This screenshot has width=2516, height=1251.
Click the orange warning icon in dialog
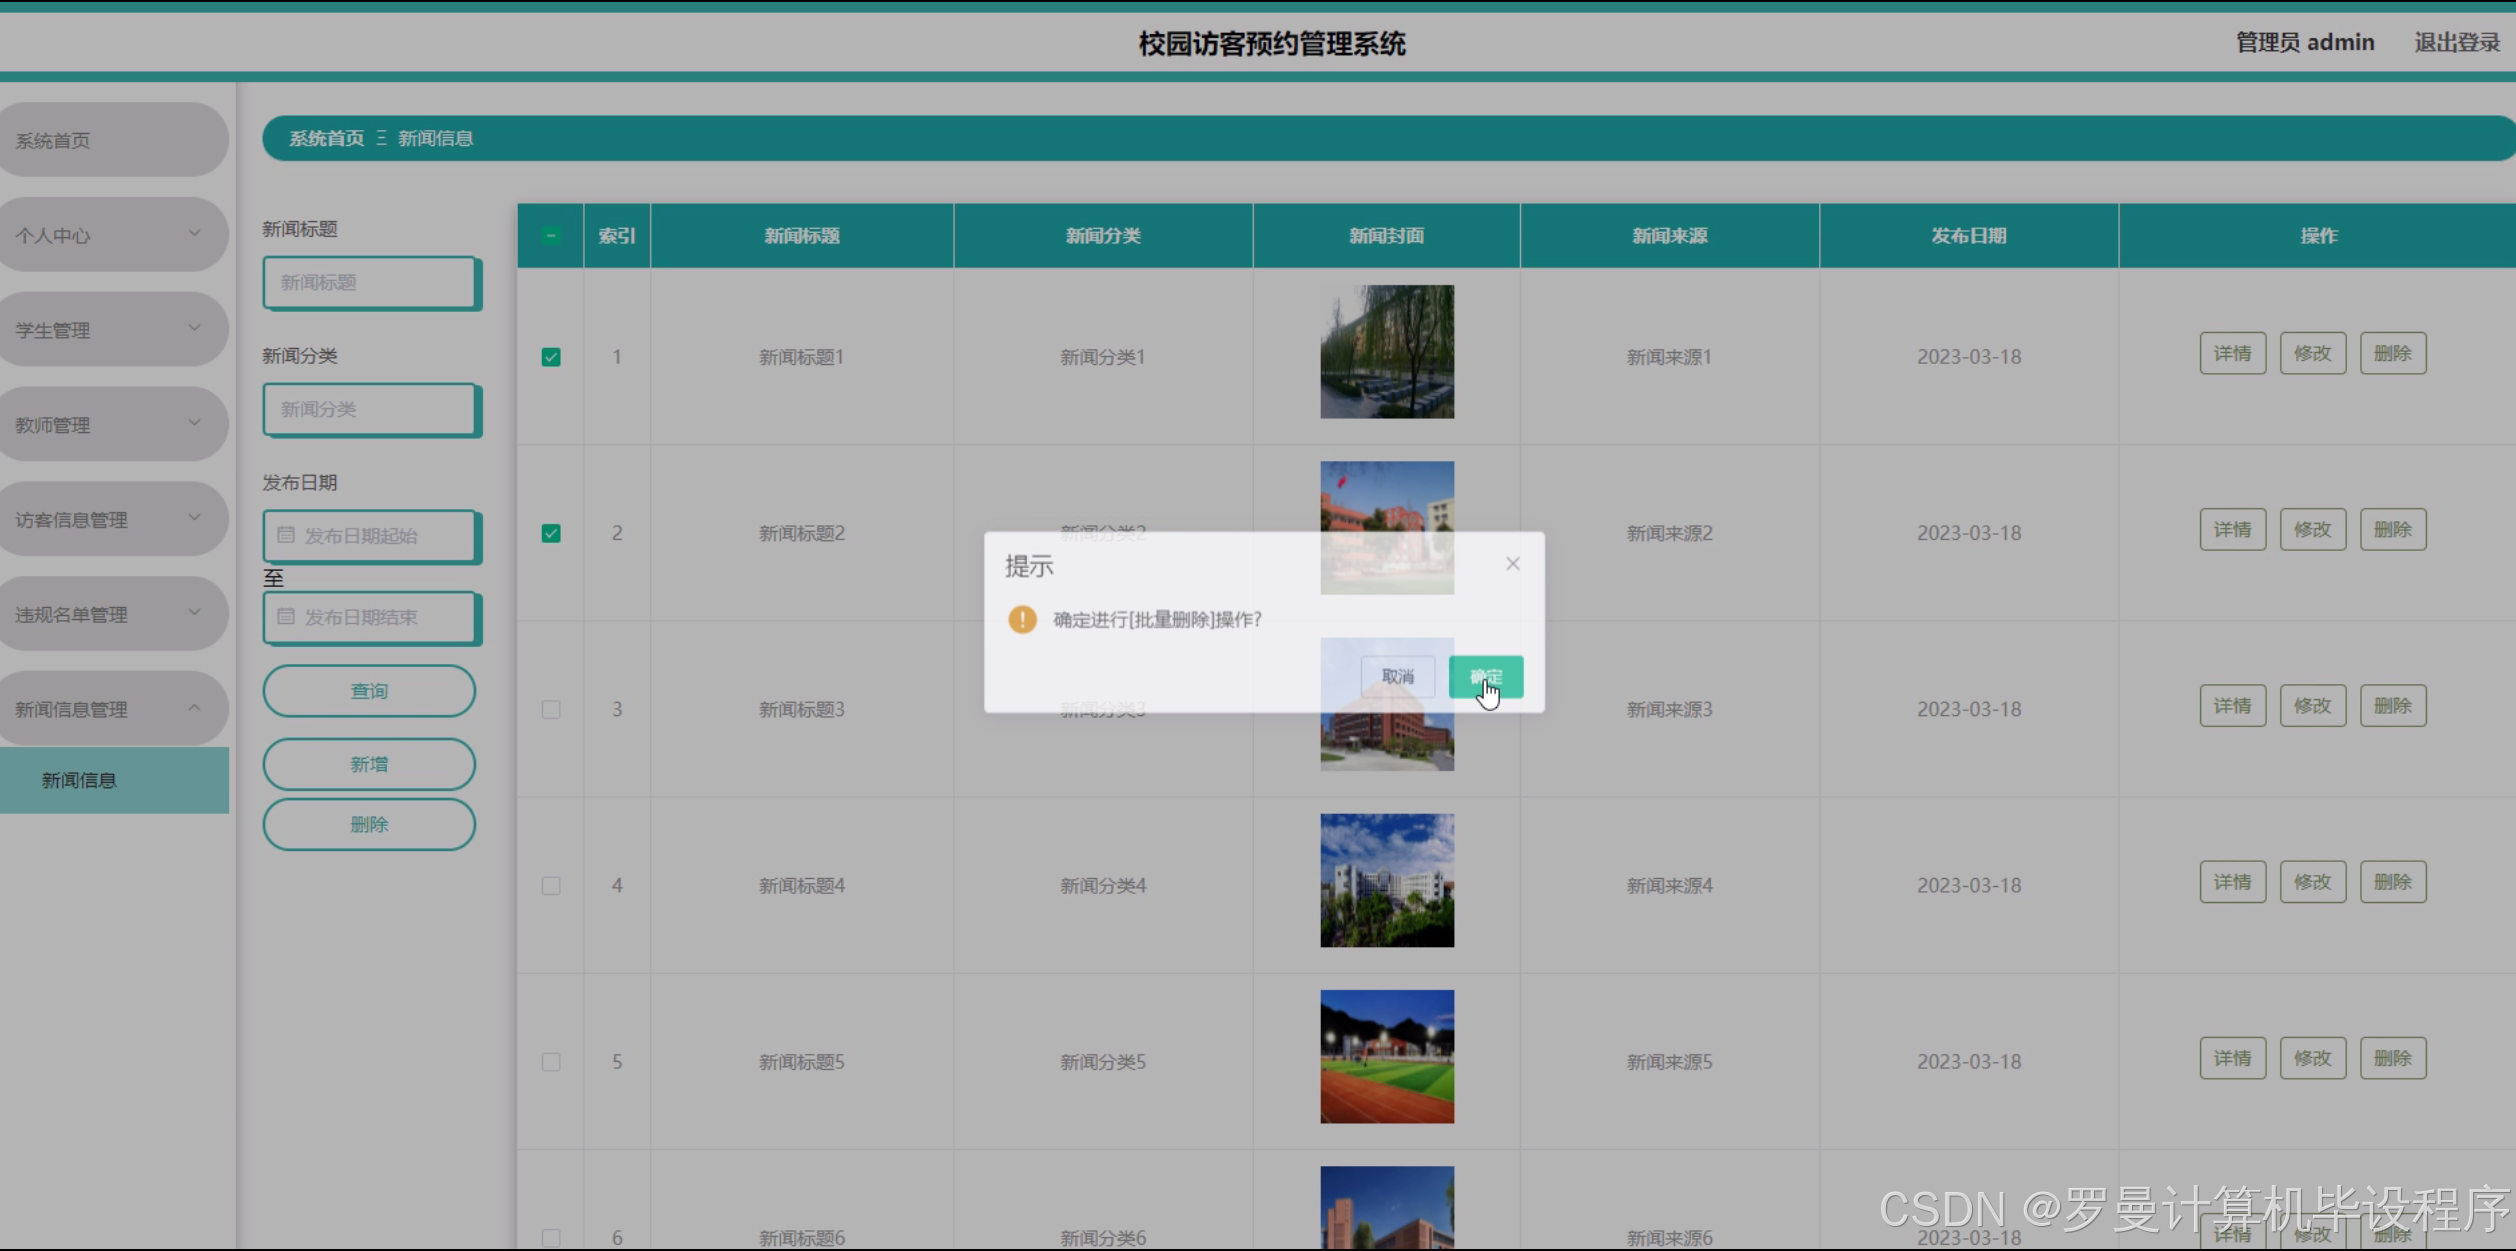coord(1022,620)
